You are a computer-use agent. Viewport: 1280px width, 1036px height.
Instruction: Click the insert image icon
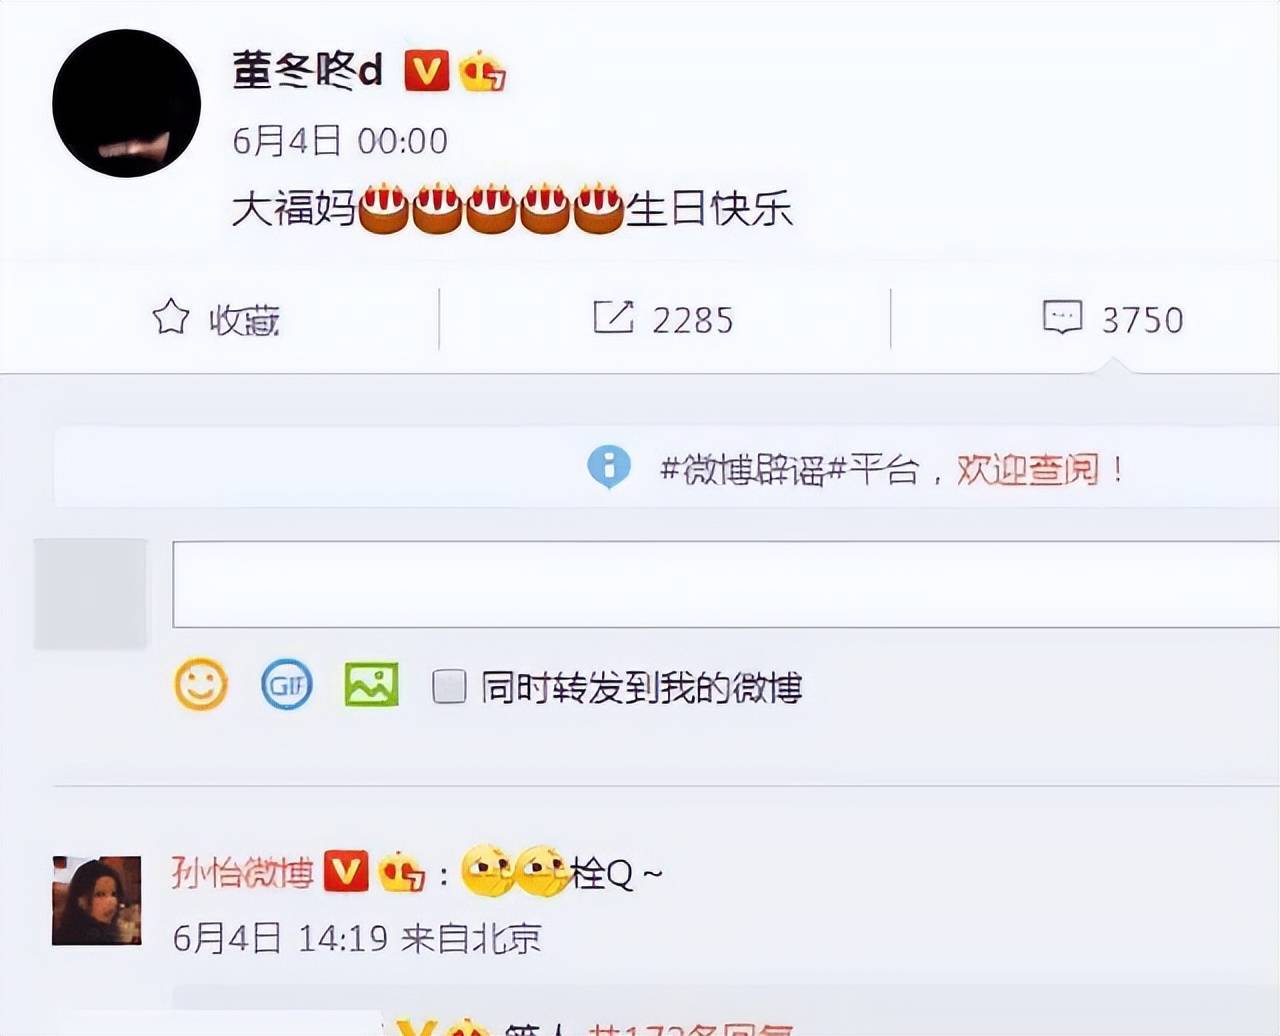371,685
